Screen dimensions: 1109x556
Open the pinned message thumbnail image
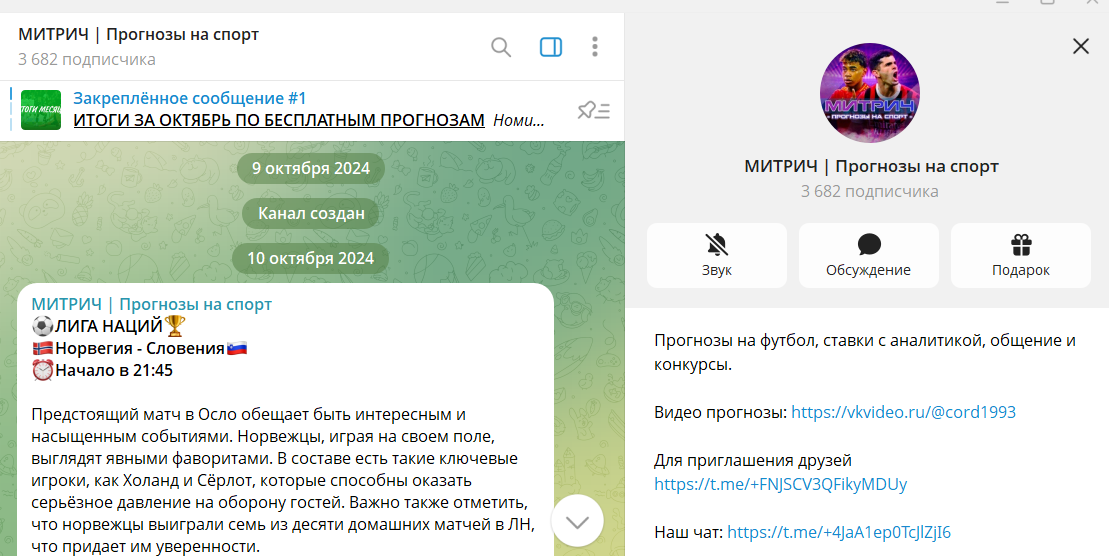tap(41, 110)
